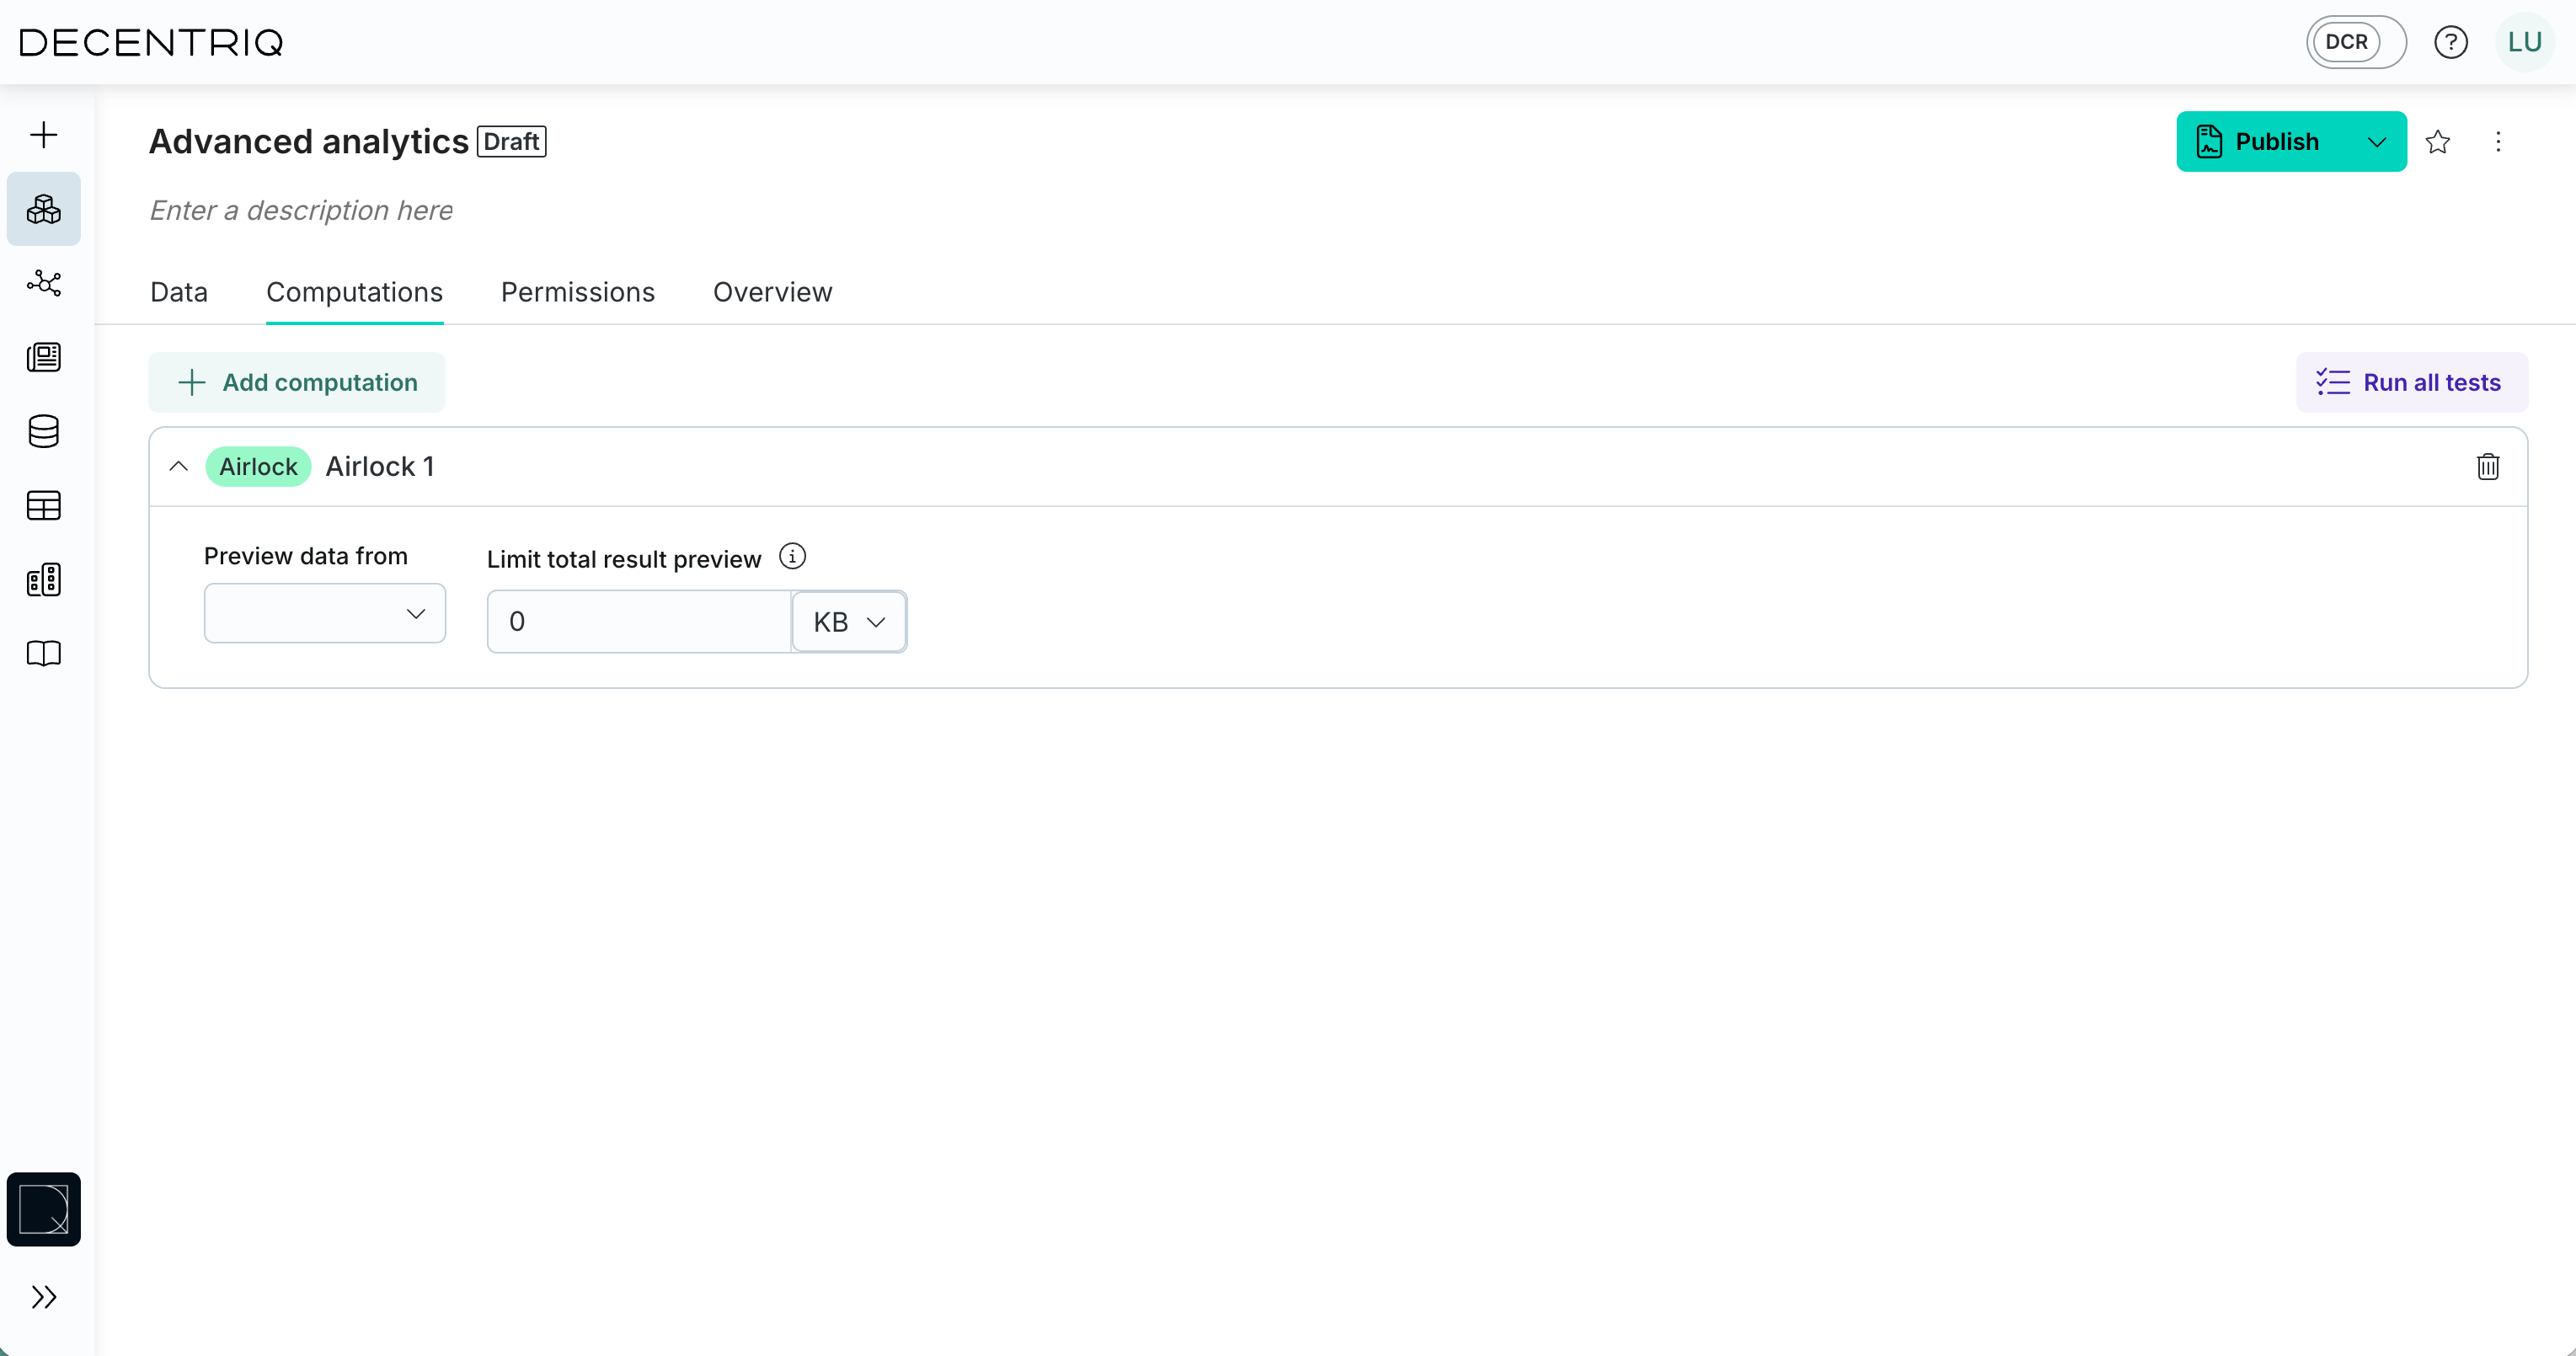Switch to the Overview tab
This screenshot has width=2576, height=1356.
(x=772, y=292)
